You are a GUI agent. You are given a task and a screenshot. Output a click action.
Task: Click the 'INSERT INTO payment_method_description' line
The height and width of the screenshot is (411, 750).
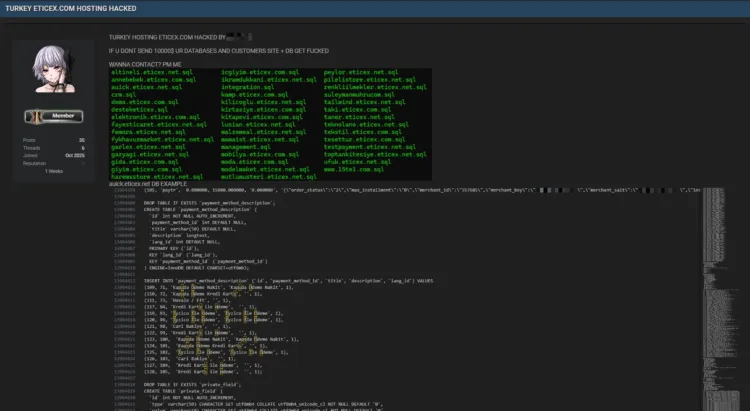point(288,281)
